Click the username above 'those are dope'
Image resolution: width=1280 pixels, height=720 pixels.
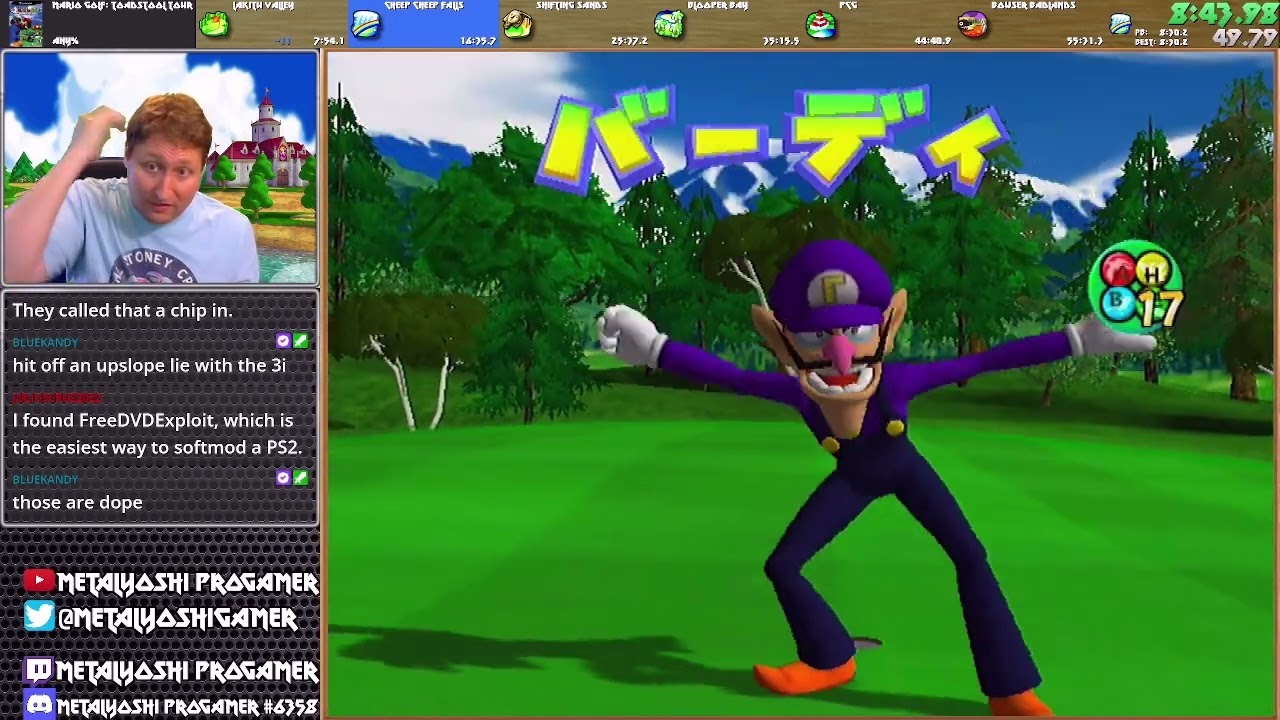pyautogui.click(x=45, y=479)
